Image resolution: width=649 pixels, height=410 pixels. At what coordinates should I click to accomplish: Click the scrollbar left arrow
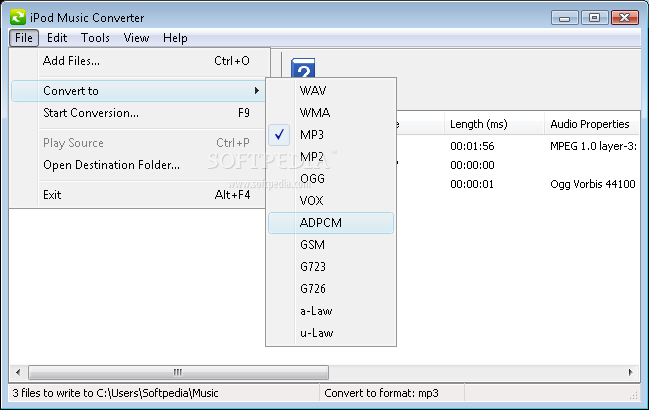pyautogui.click(x=18, y=372)
